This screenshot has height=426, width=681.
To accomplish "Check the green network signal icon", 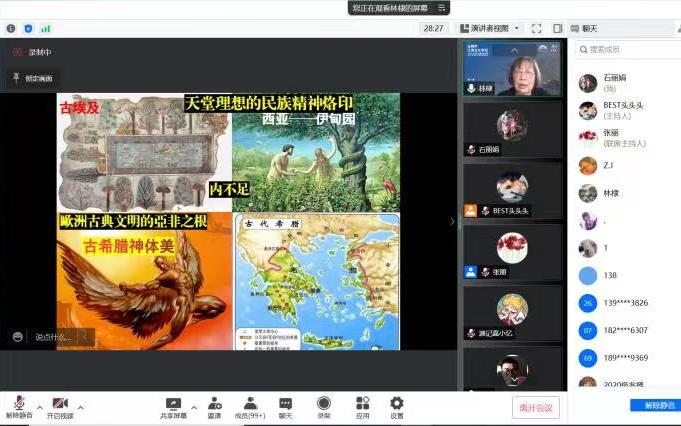I will pos(46,29).
